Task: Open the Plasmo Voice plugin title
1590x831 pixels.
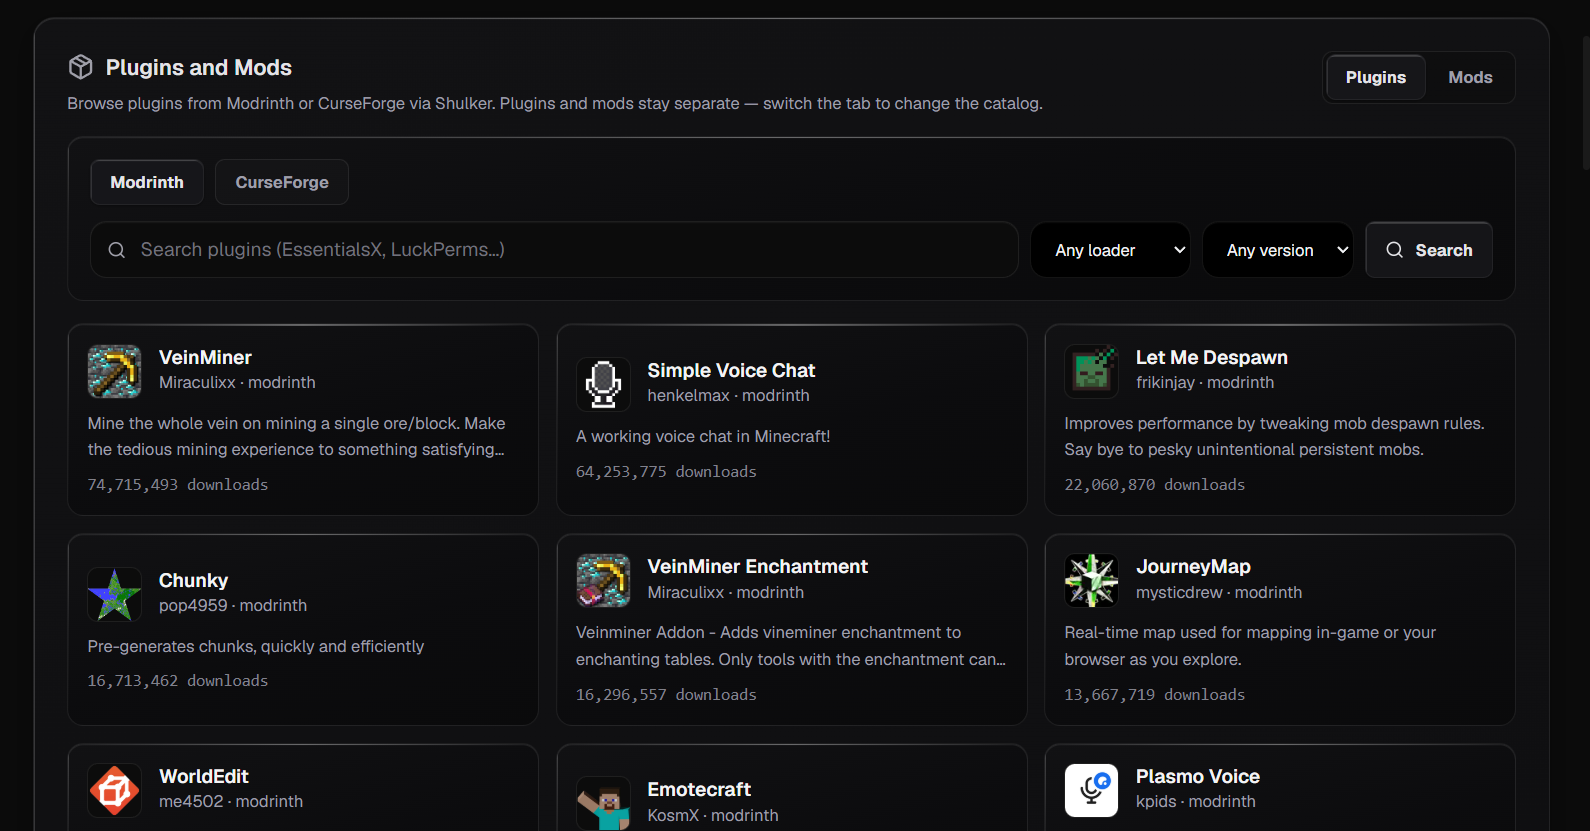Action: pos(1197,776)
